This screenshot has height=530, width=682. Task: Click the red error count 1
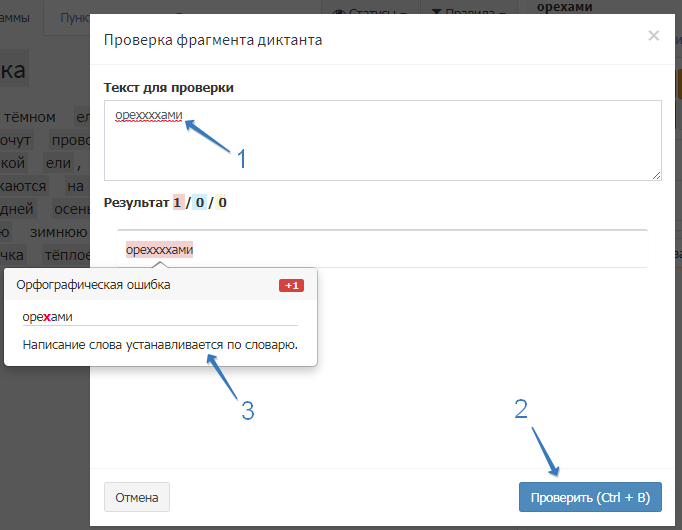(x=177, y=203)
